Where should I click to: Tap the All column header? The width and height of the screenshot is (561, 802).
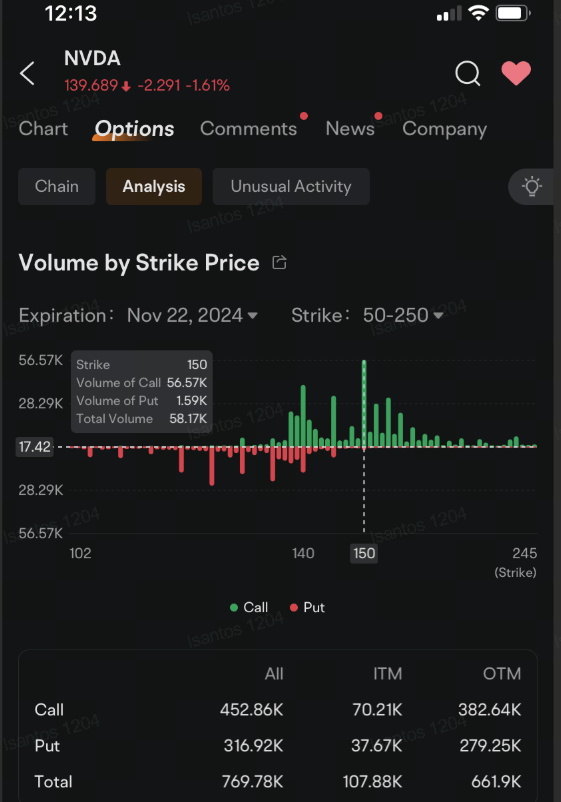pos(274,674)
